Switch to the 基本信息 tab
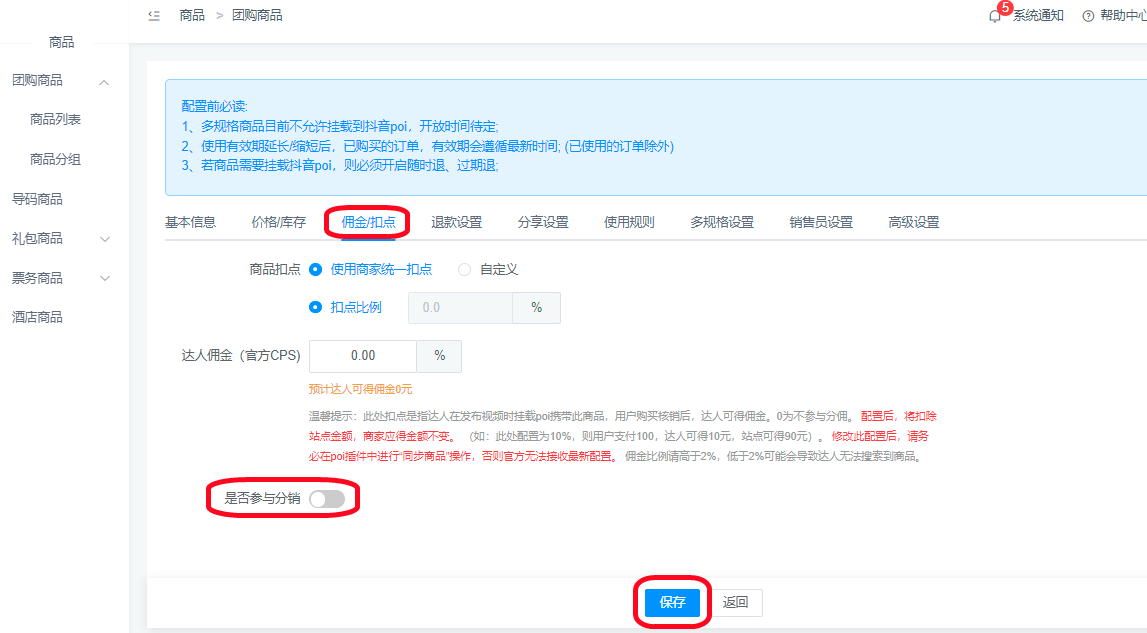Image resolution: width=1147 pixels, height=633 pixels. point(190,222)
